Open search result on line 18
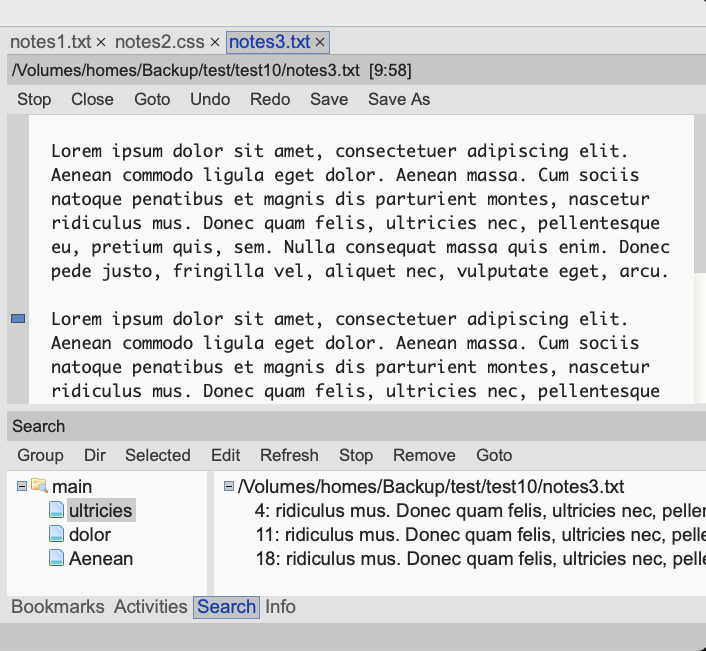Image resolution: width=706 pixels, height=651 pixels. [x=480, y=559]
